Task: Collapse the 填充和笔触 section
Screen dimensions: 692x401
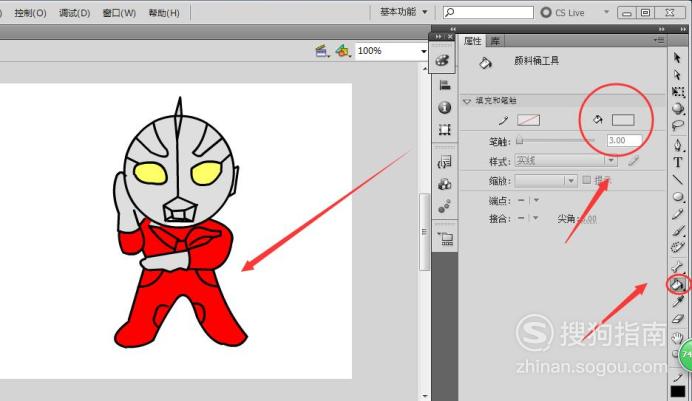Action: (x=467, y=101)
